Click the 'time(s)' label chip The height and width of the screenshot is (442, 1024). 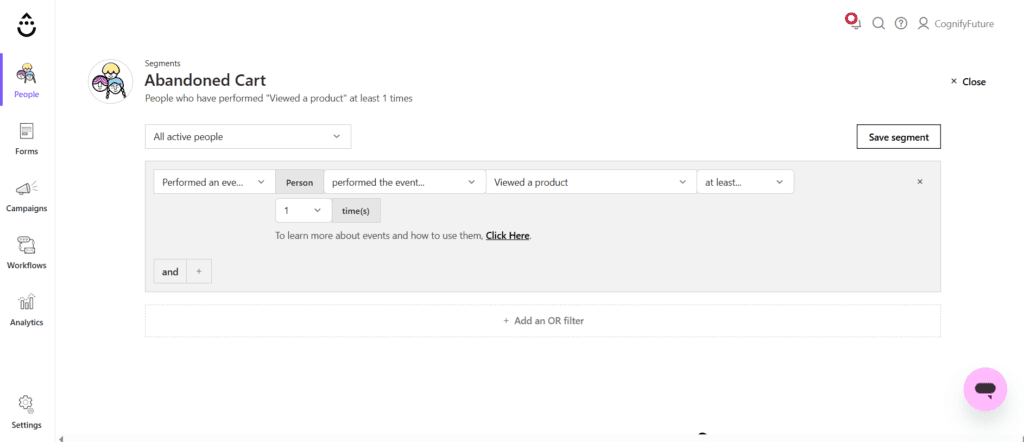tap(356, 210)
